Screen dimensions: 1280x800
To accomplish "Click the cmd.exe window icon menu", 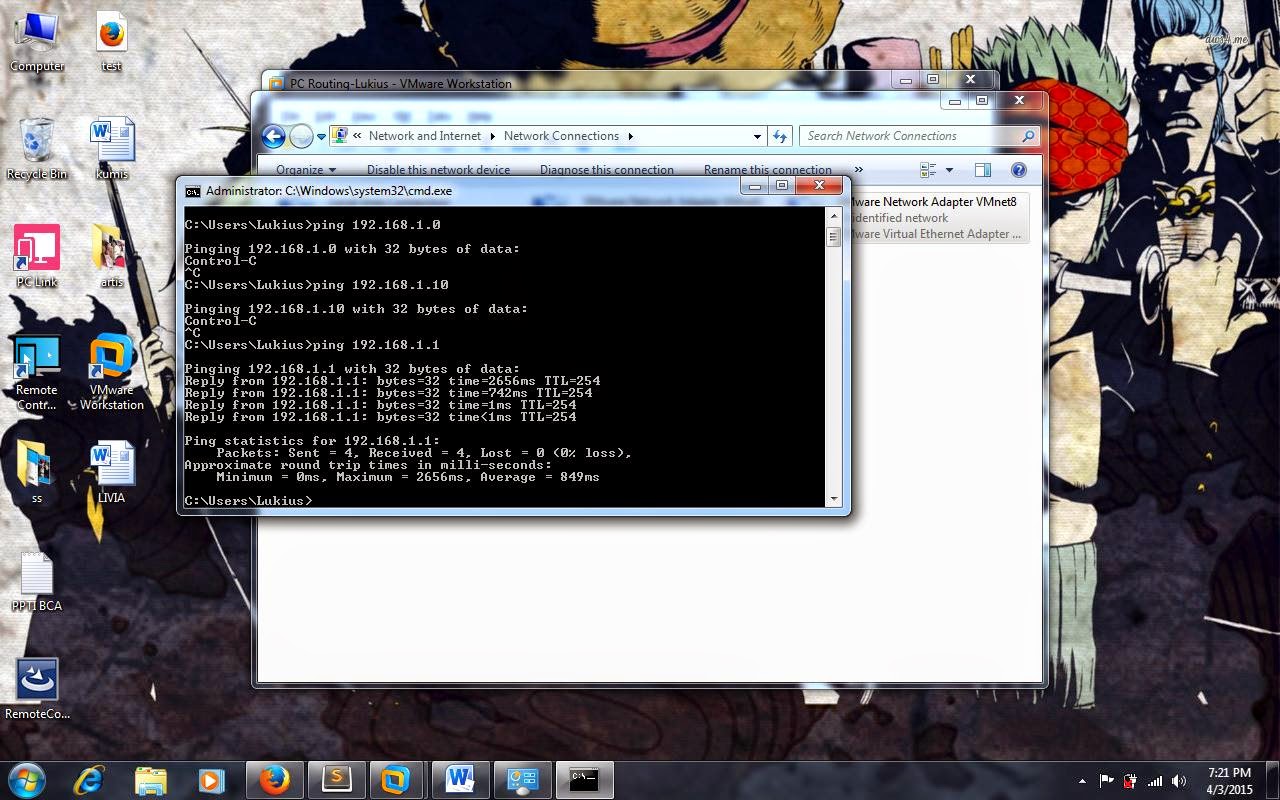I will (193, 191).
